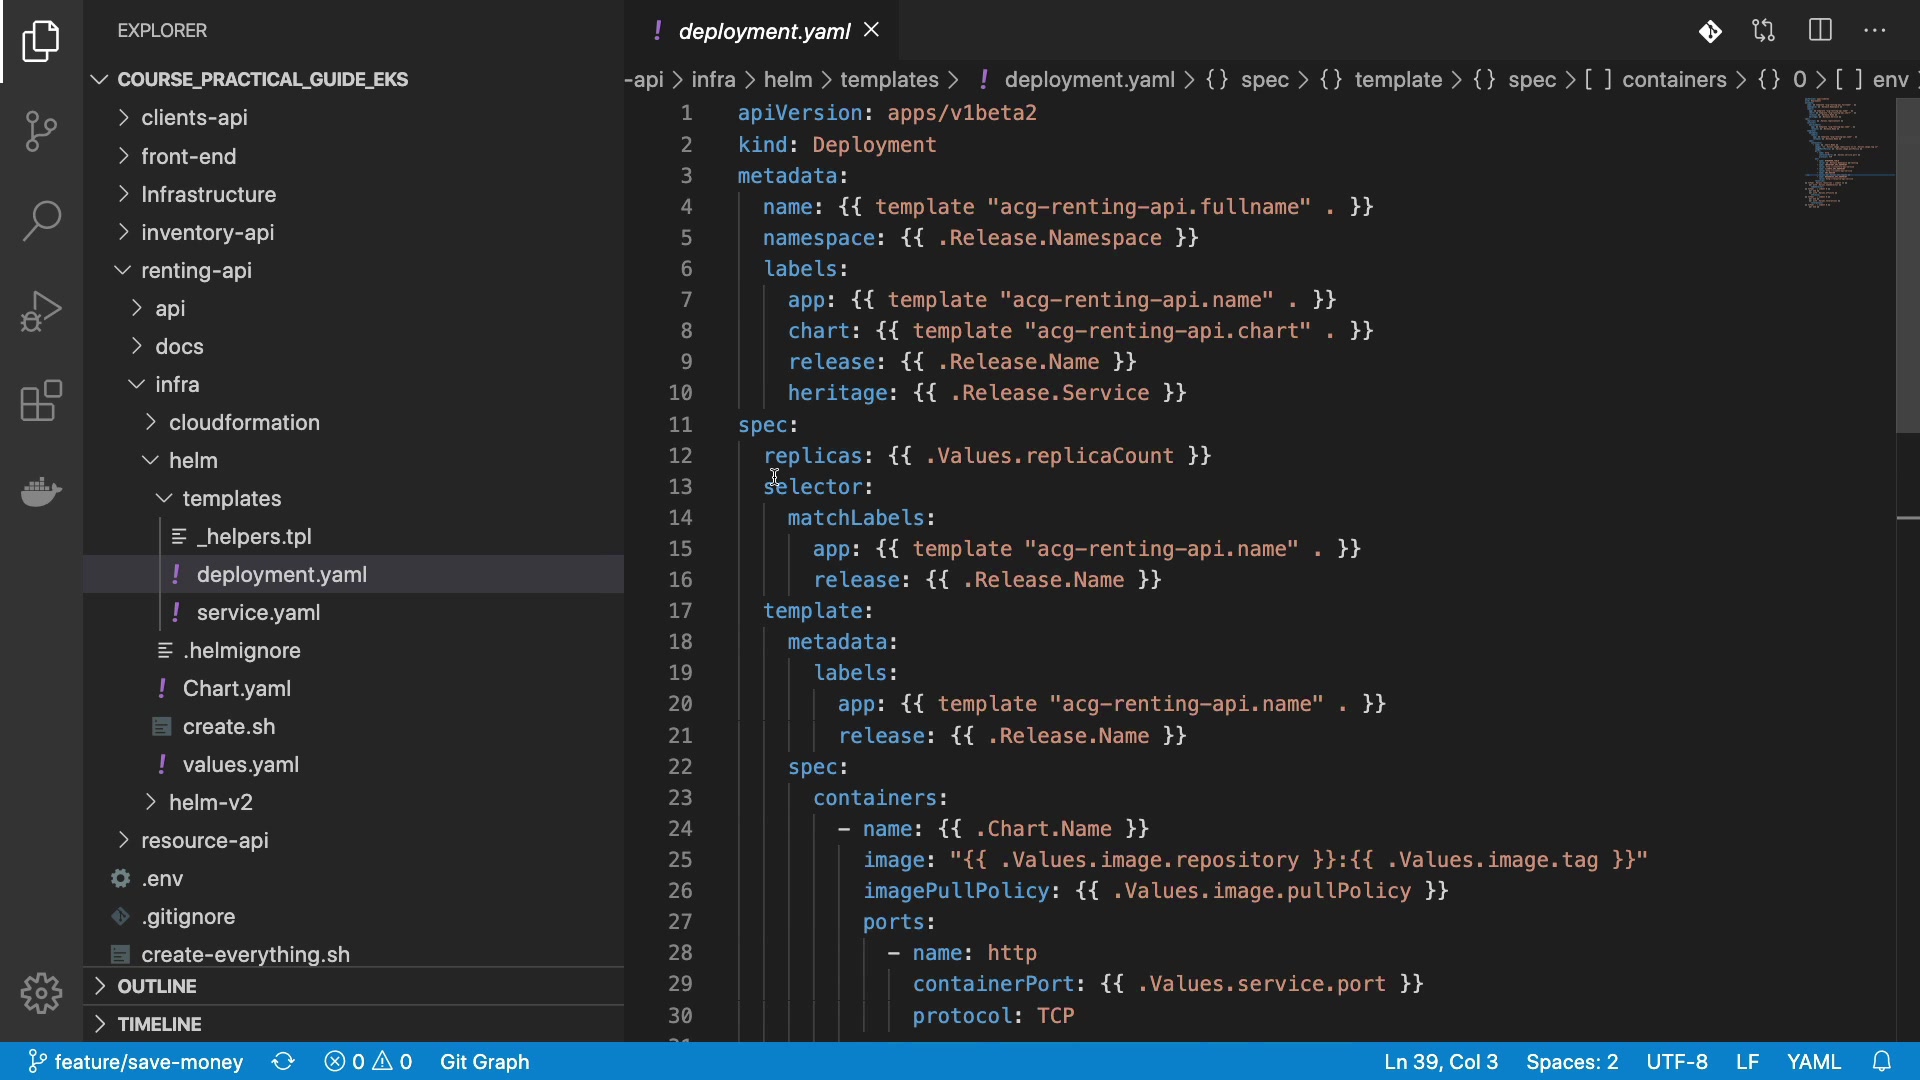Open the Search sidebar icon
This screenshot has height=1080, width=1920.
coord(41,221)
